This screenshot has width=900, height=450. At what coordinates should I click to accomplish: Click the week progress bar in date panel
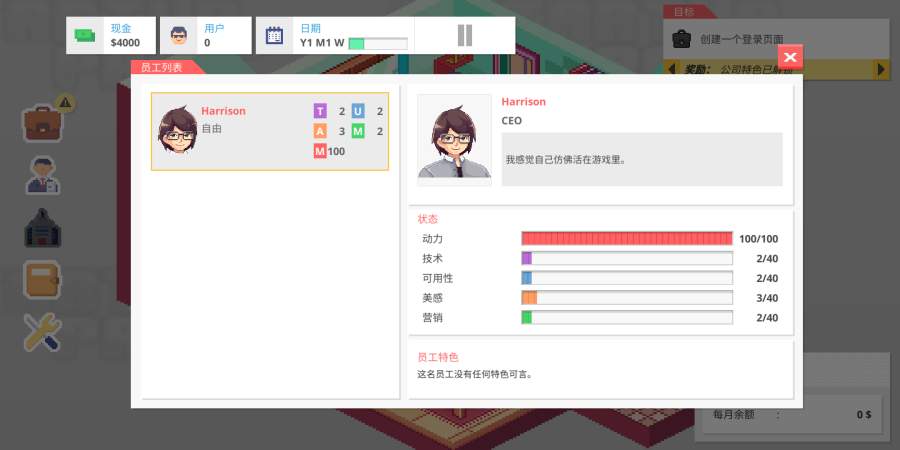click(x=378, y=43)
